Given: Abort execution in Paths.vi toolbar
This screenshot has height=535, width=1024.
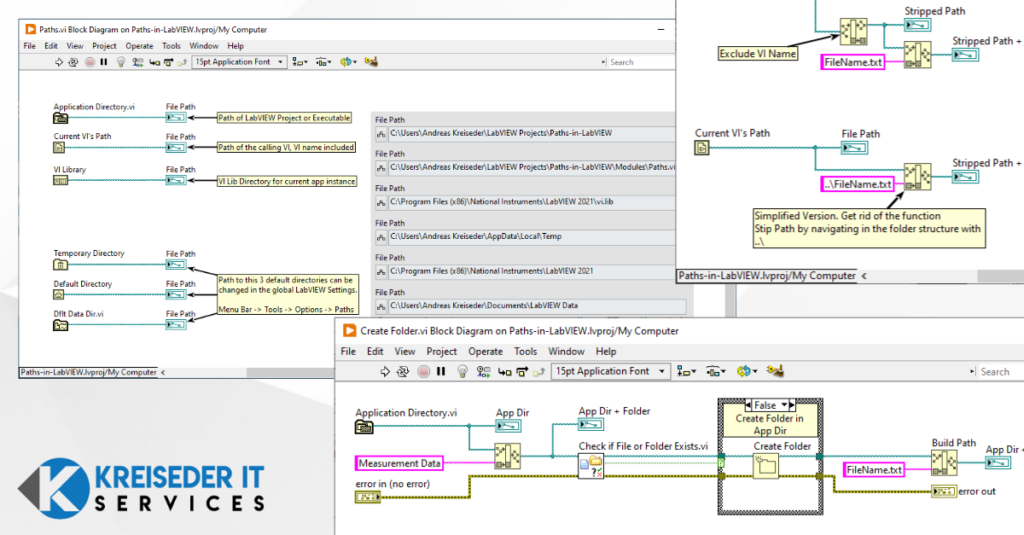Looking at the screenshot, I should pyautogui.click(x=89, y=62).
